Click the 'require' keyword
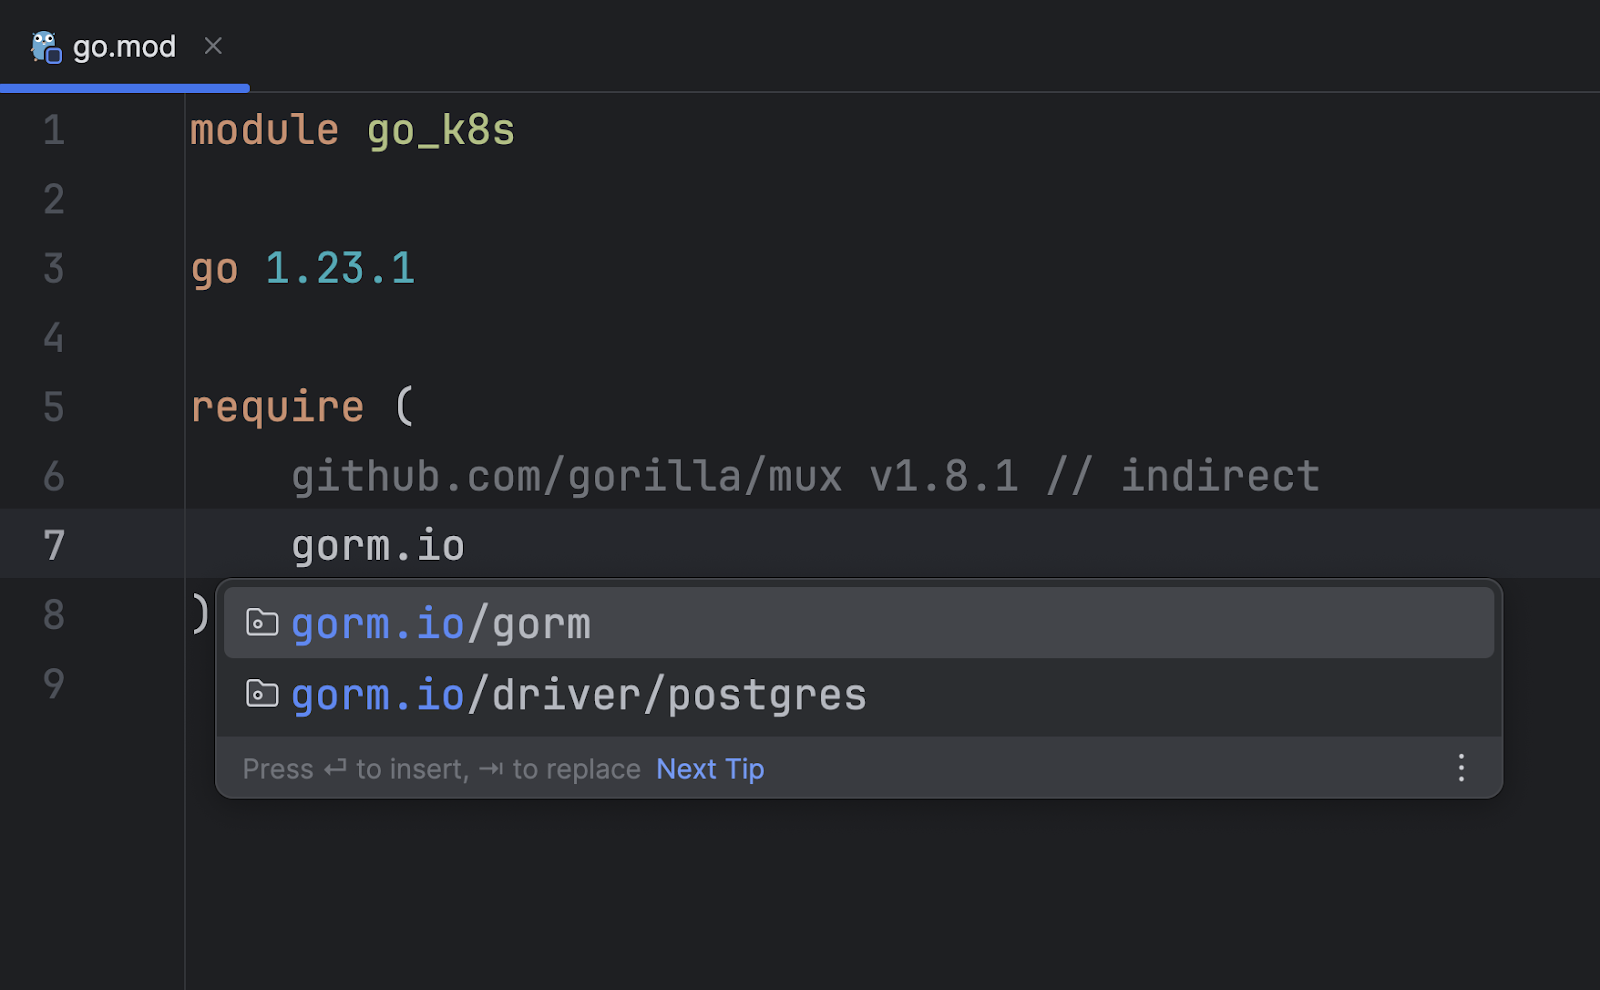This screenshot has width=1600, height=990. [x=277, y=407]
